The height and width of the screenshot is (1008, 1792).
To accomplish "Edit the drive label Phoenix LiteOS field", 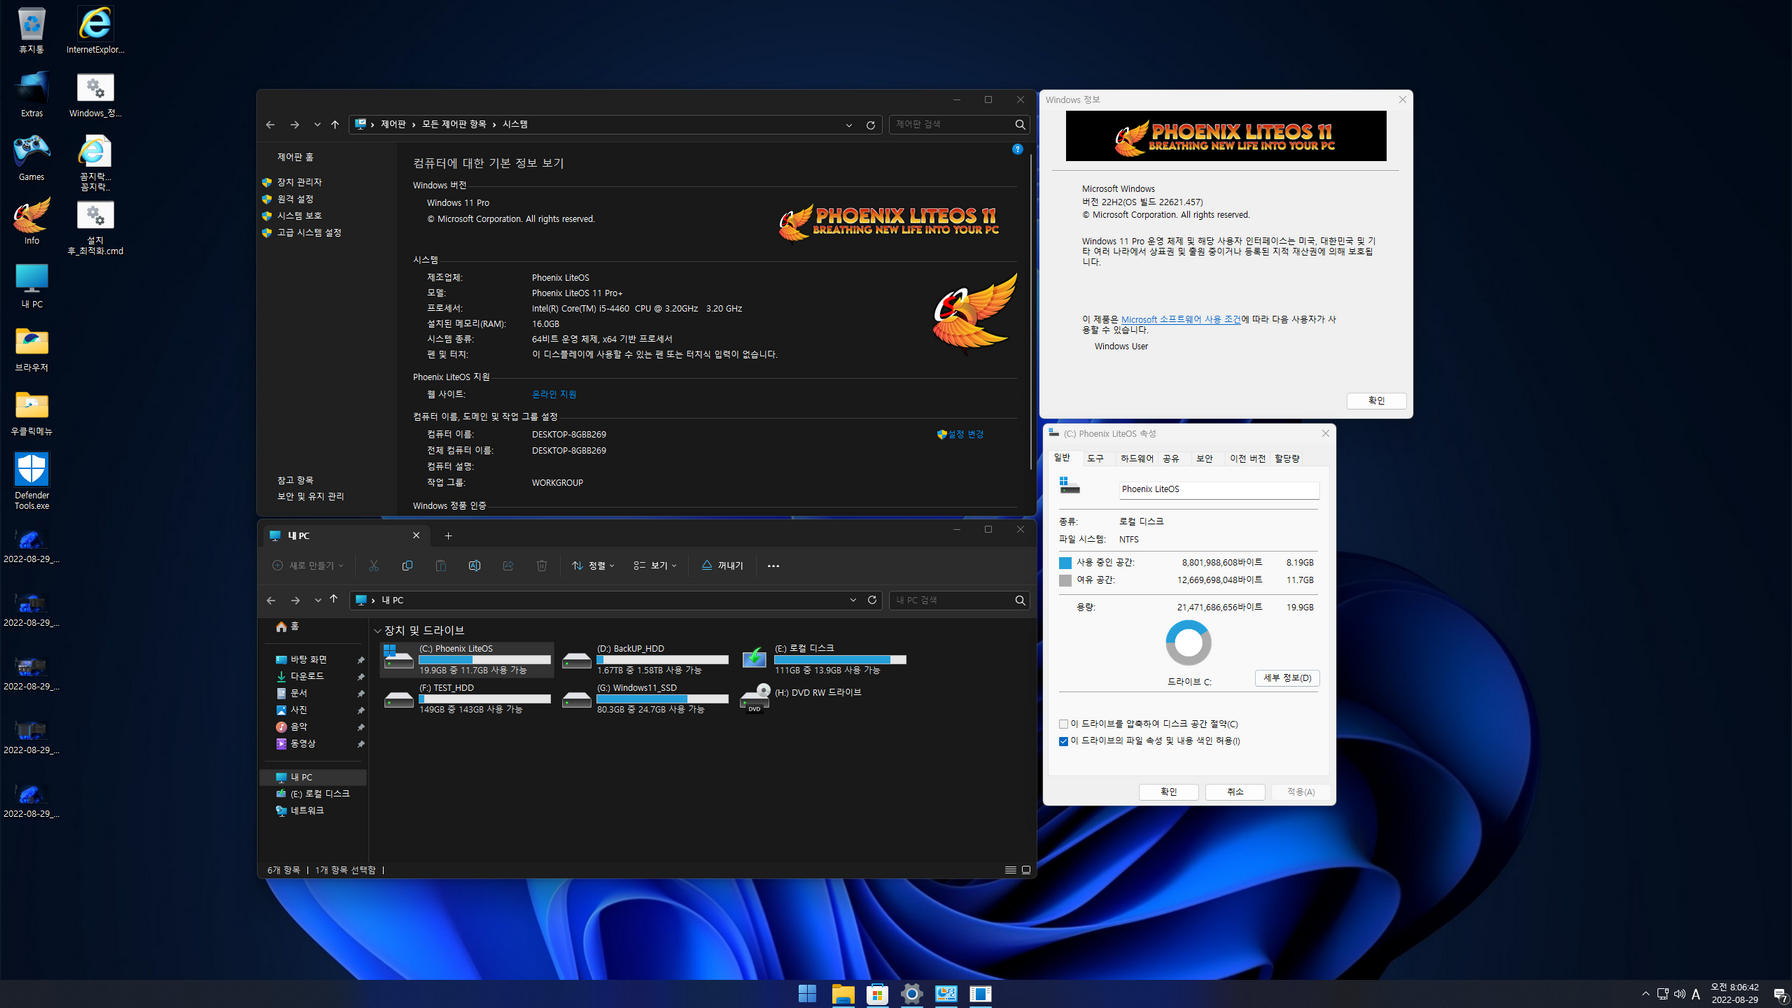I will pyautogui.click(x=1218, y=490).
